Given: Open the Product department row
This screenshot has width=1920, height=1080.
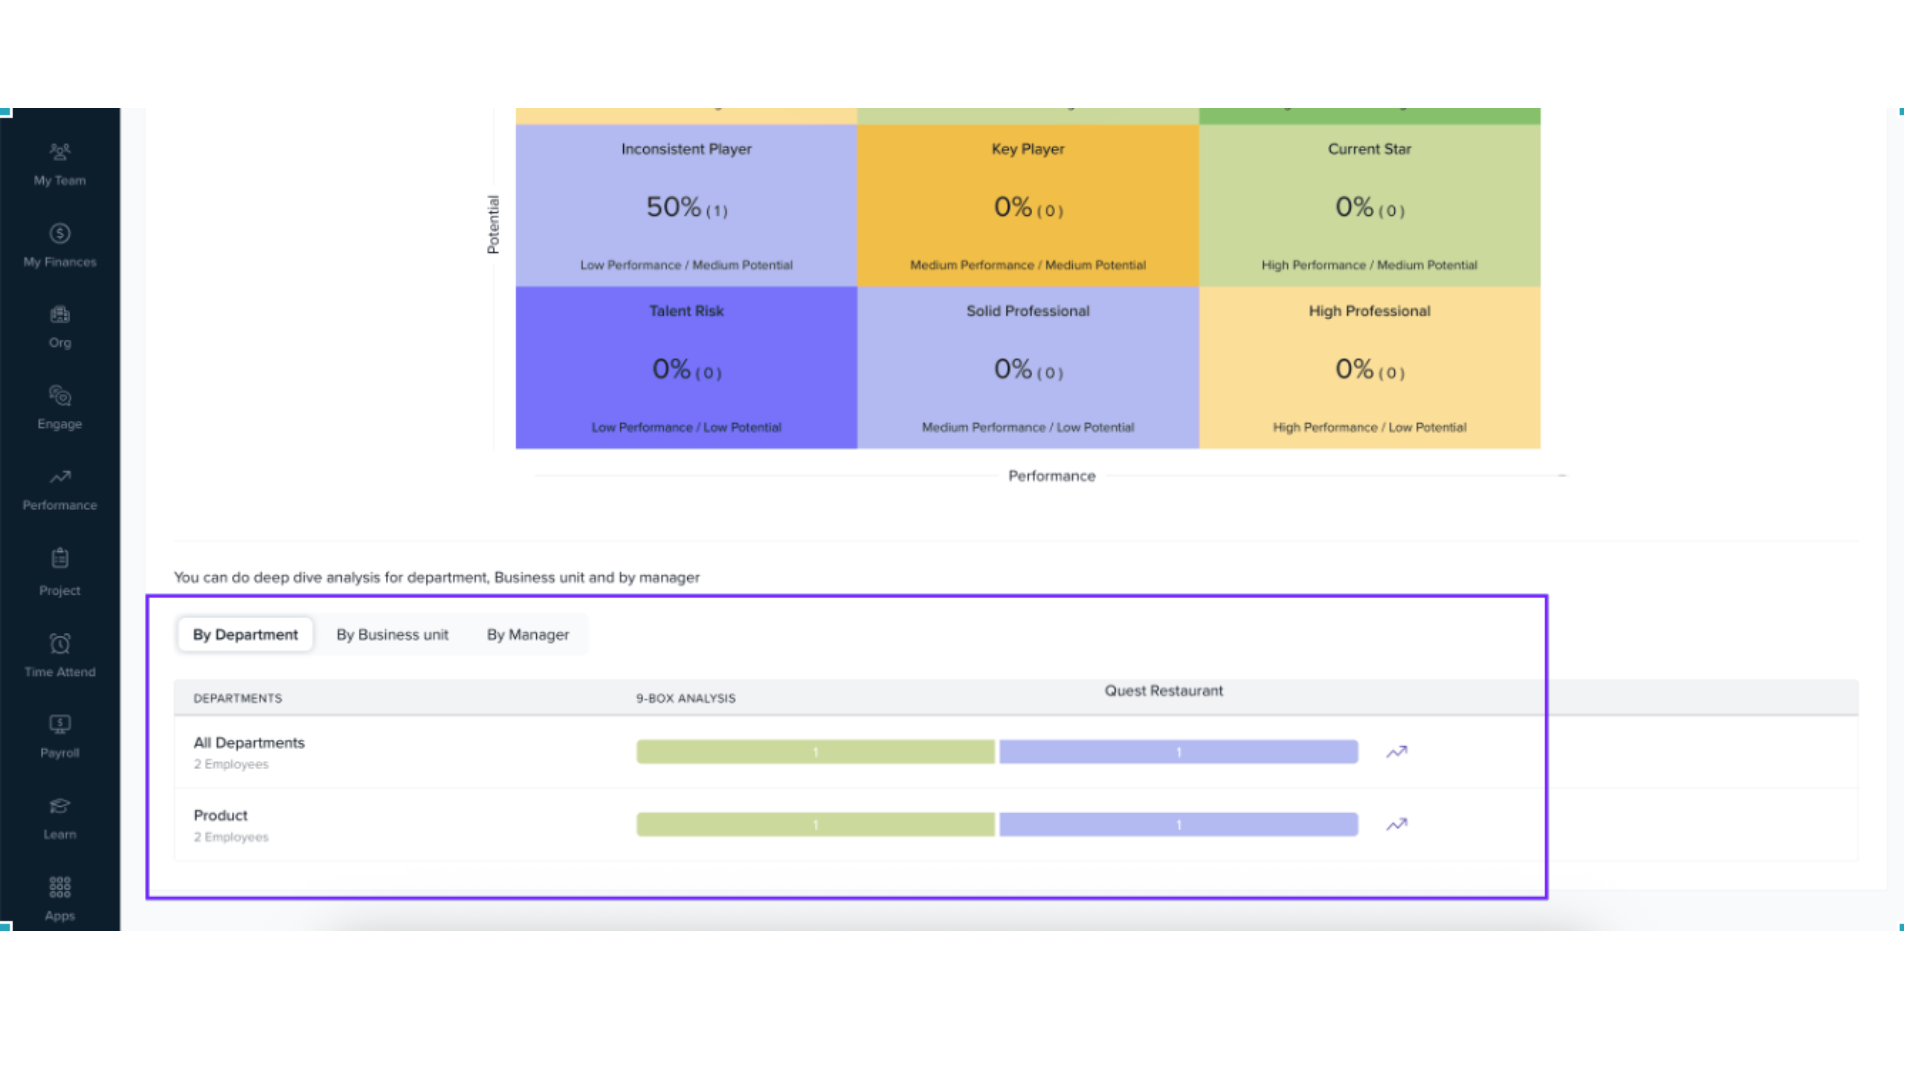Looking at the screenshot, I should pos(221,816).
